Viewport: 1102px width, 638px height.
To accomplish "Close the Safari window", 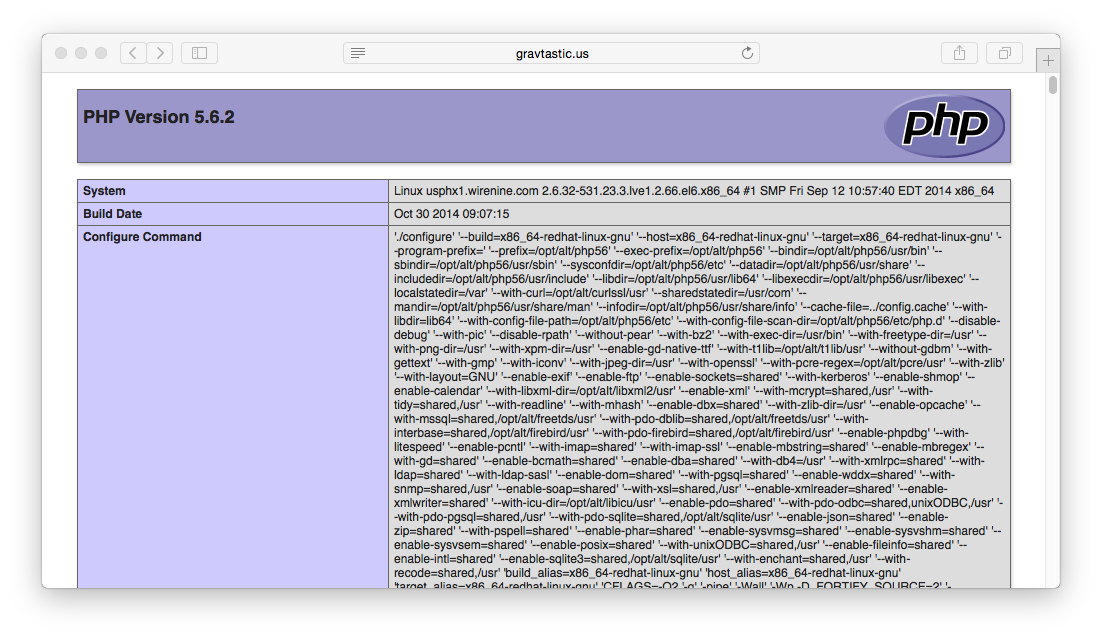I will click(61, 53).
